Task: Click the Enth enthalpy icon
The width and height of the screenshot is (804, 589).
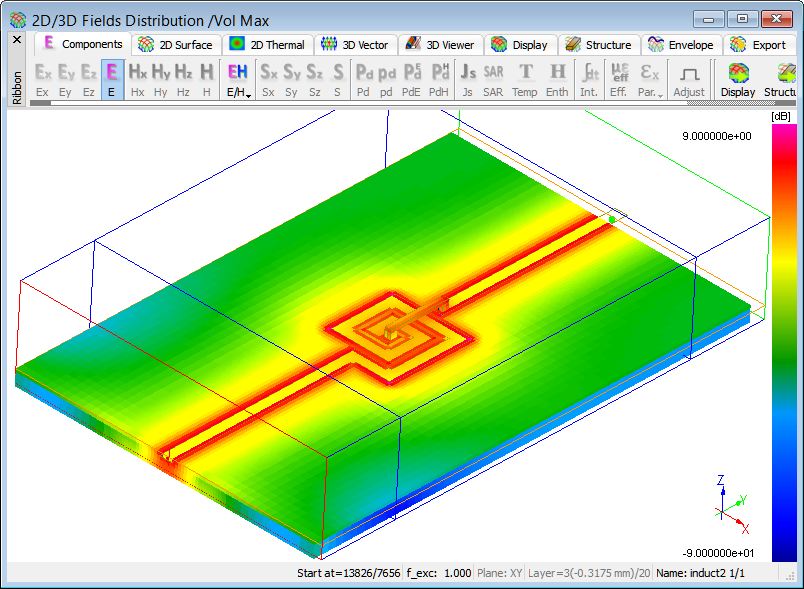Action: [557, 79]
